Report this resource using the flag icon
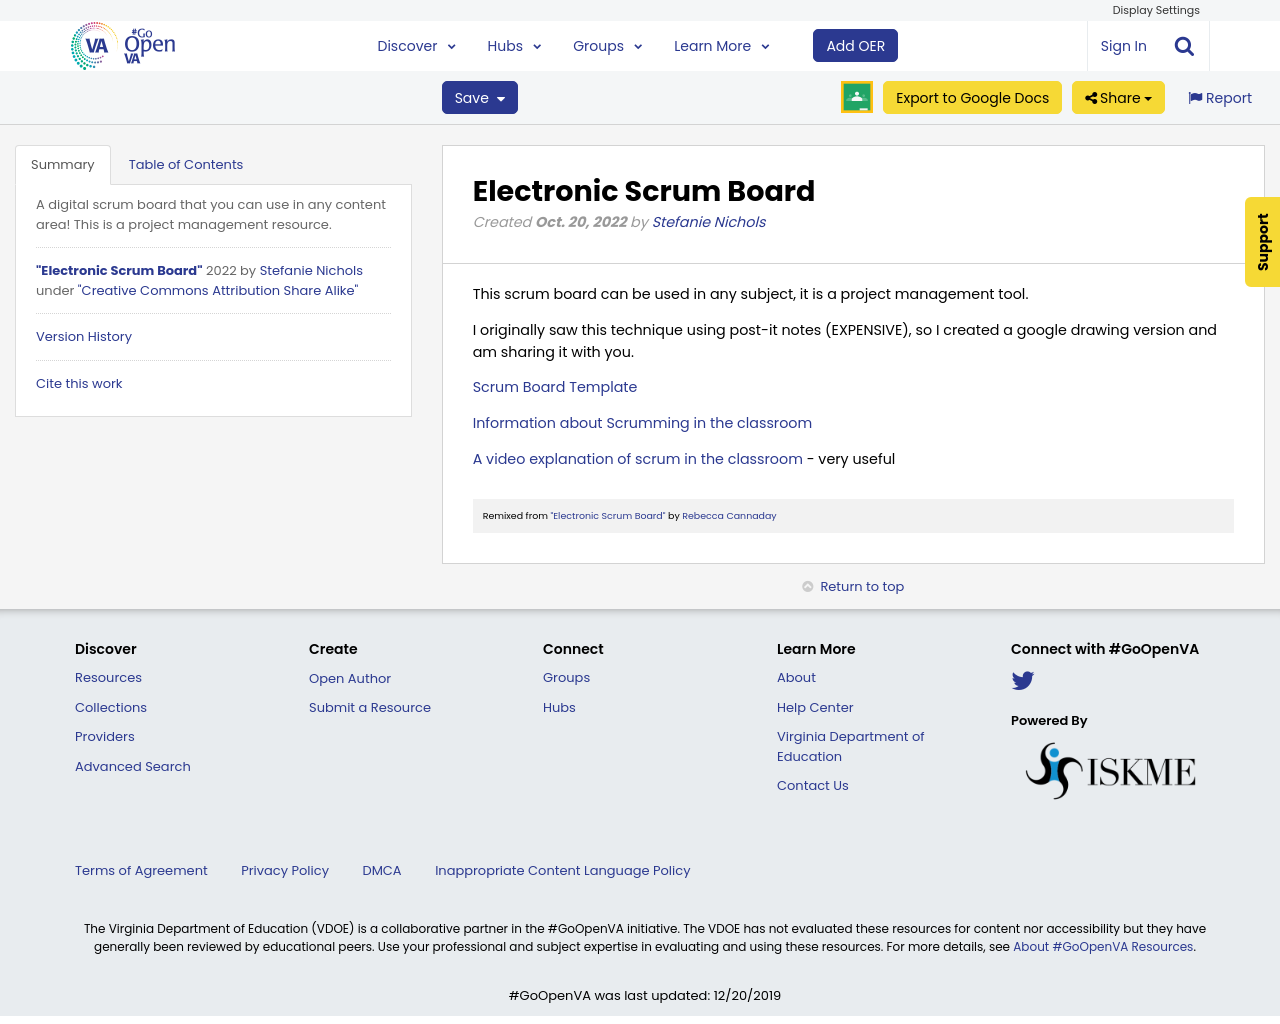Viewport: 1280px width, 1024px height. pos(1219,96)
